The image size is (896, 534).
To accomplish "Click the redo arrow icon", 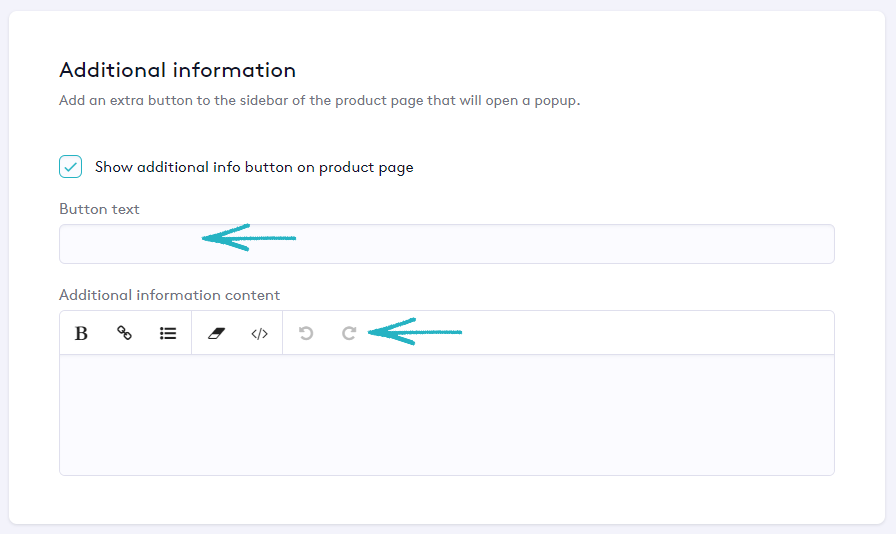I will (x=349, y=333).
